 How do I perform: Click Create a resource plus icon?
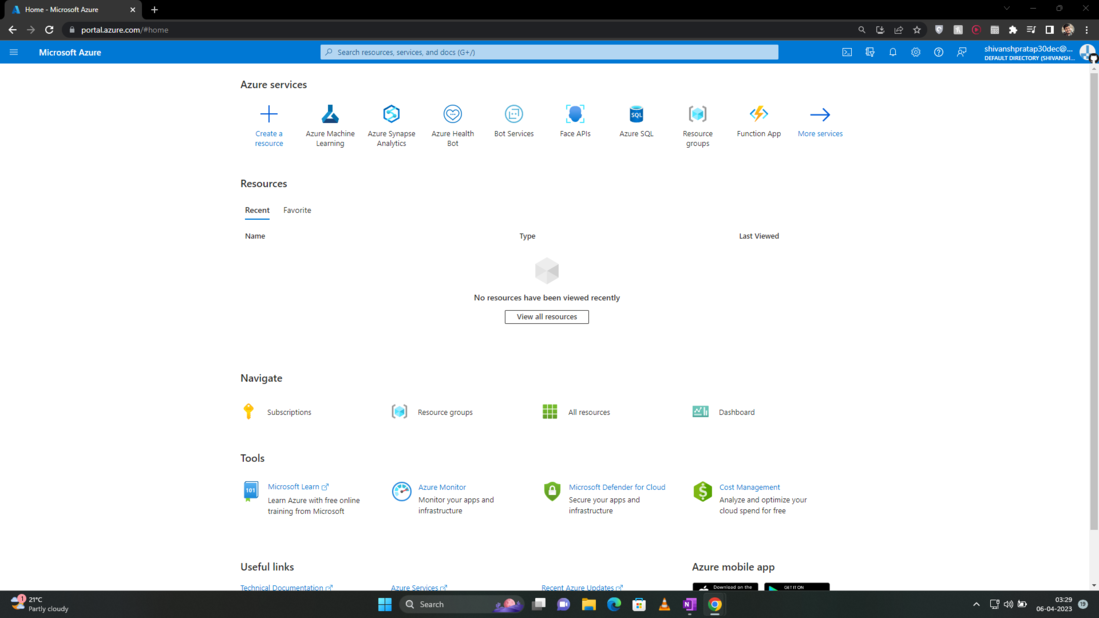pyautogui.click(x=268, y=114)
